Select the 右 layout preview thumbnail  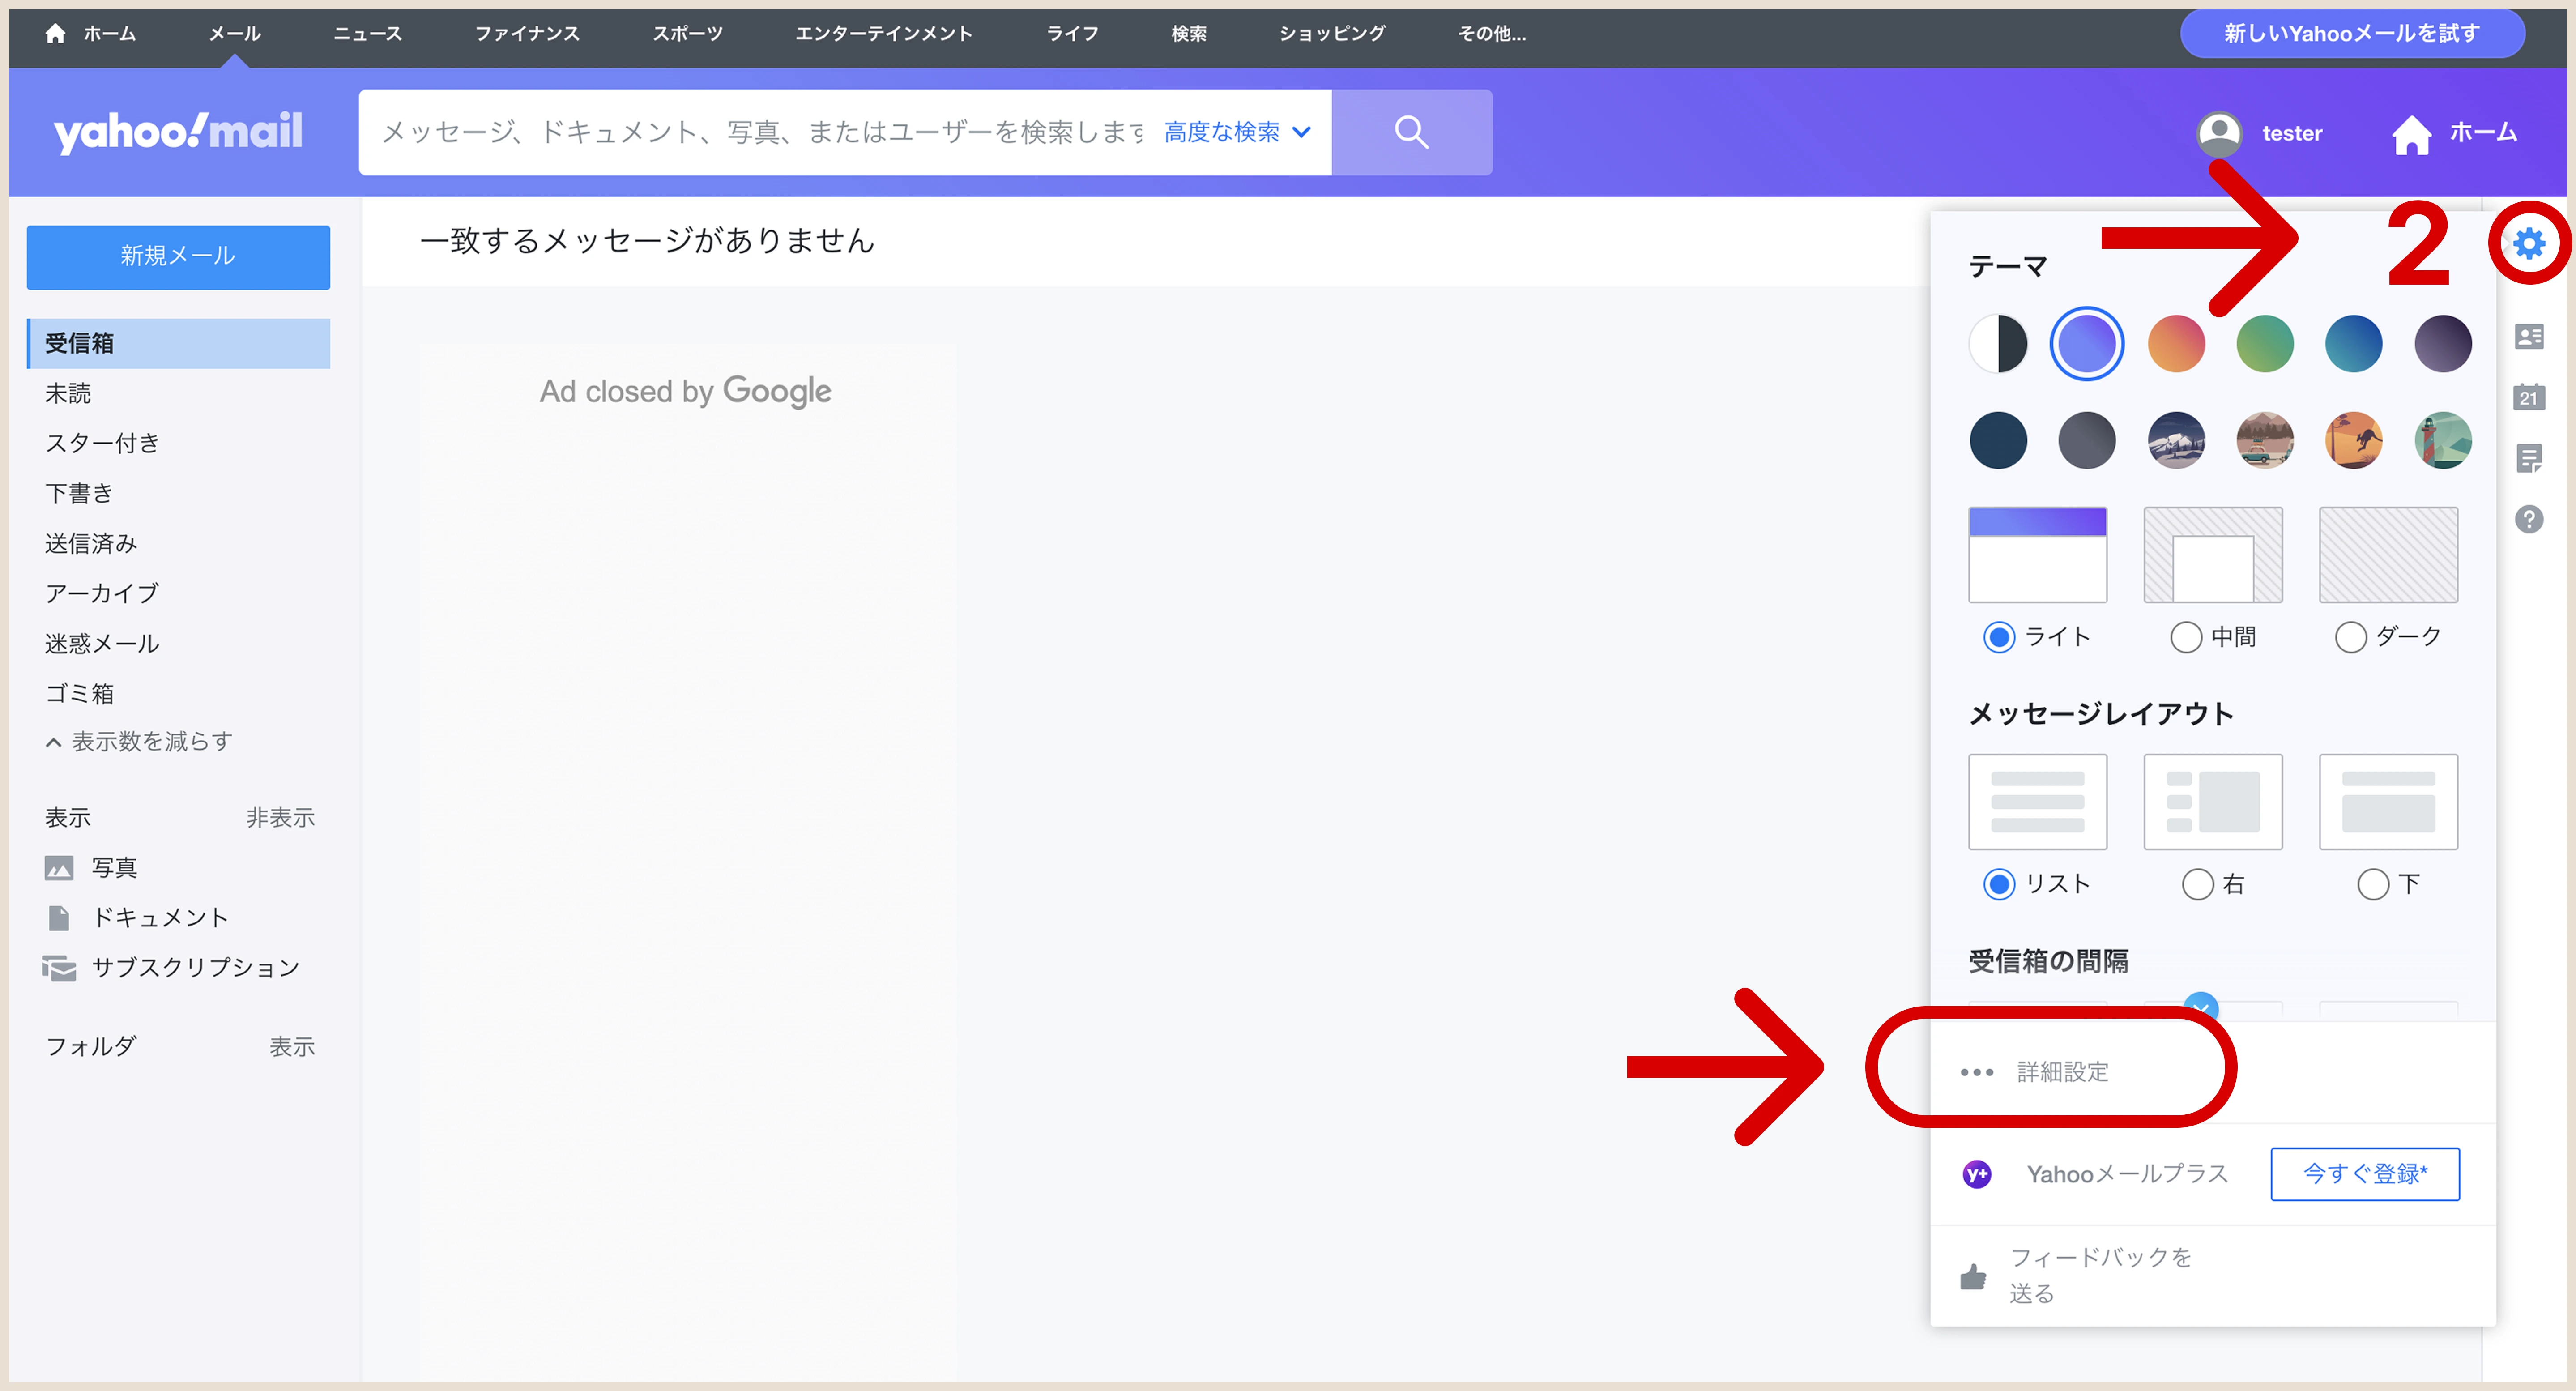(x=2213, y=802)
